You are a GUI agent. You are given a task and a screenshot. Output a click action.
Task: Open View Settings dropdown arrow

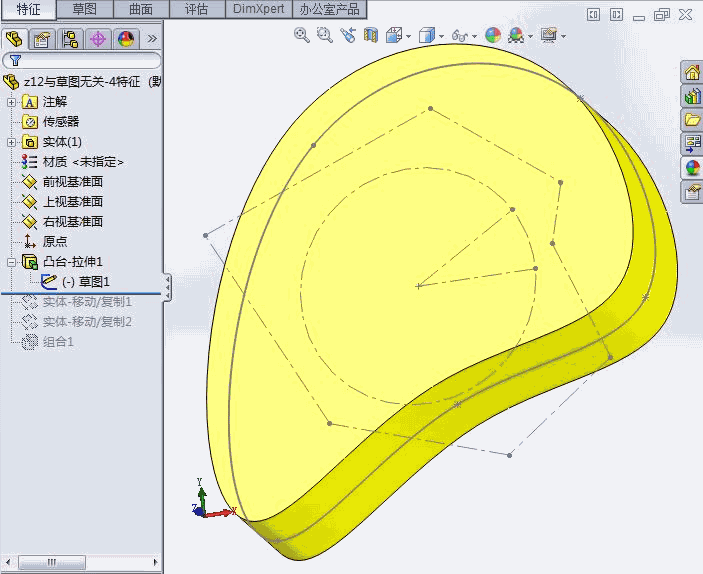pos(564,36)
